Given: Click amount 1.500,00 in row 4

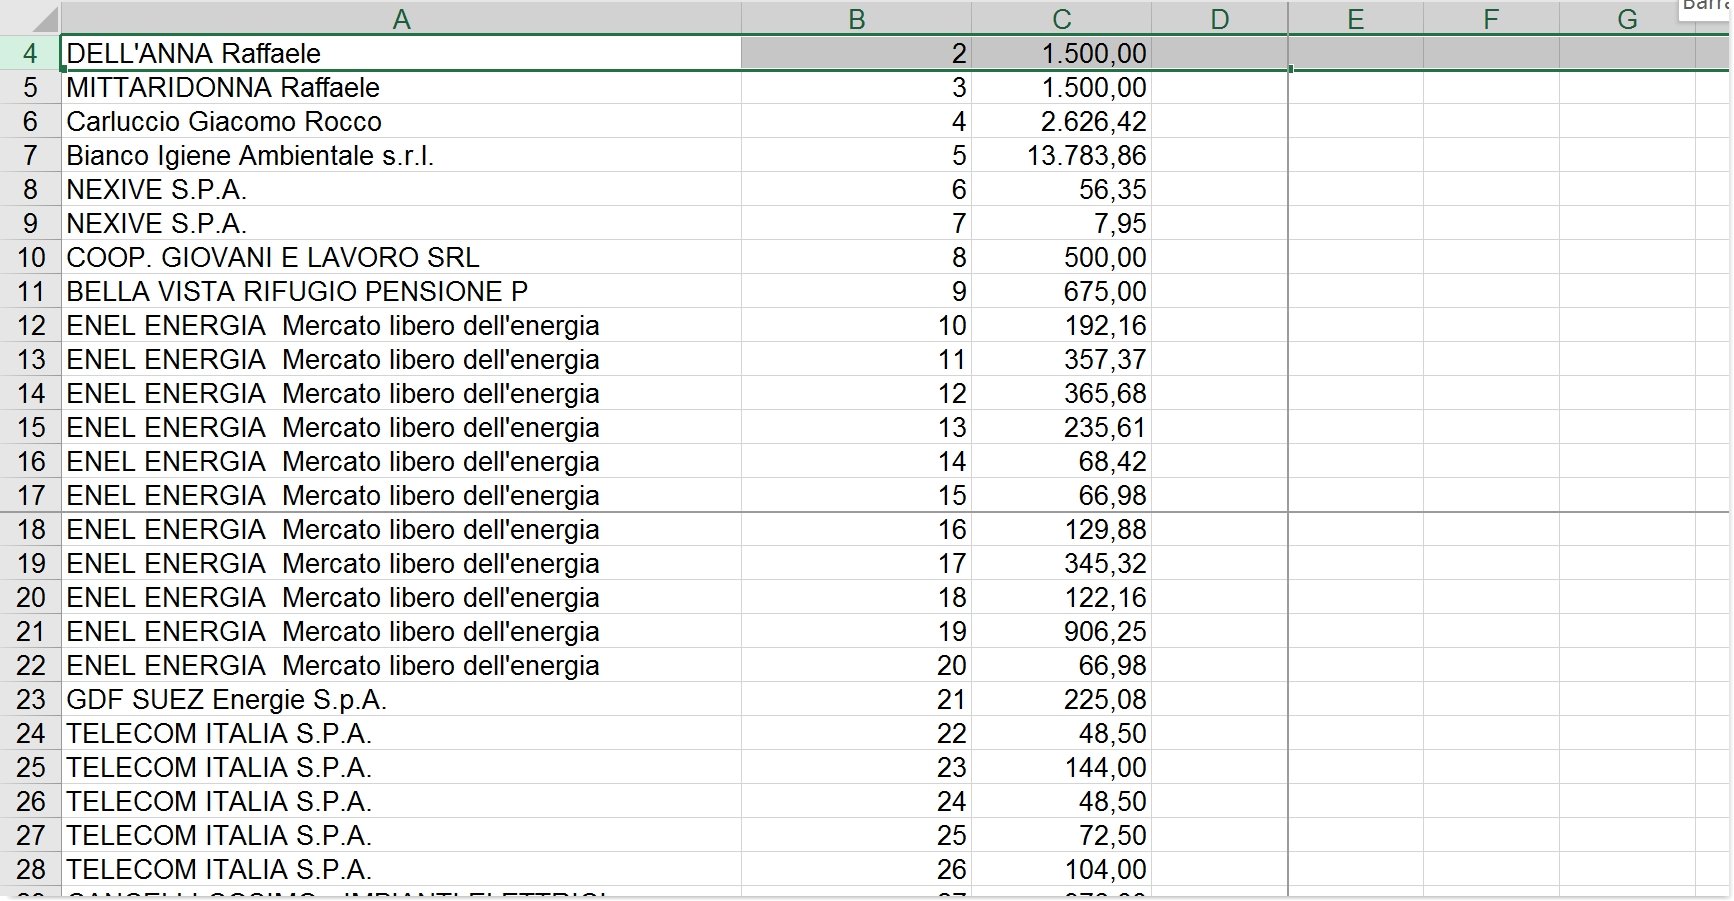Looking at the screenshot, I should tap(1061, 53).
